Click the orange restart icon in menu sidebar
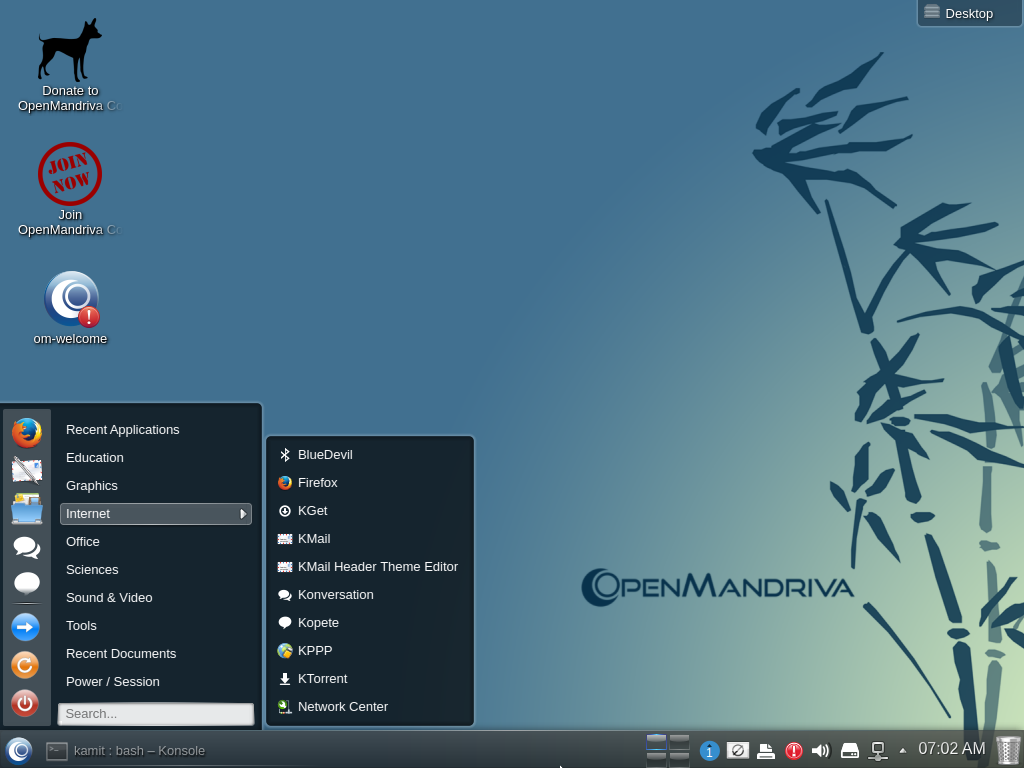Image resolution: width=1024 pixels, height=768 pixels. [x=25, y=664]
